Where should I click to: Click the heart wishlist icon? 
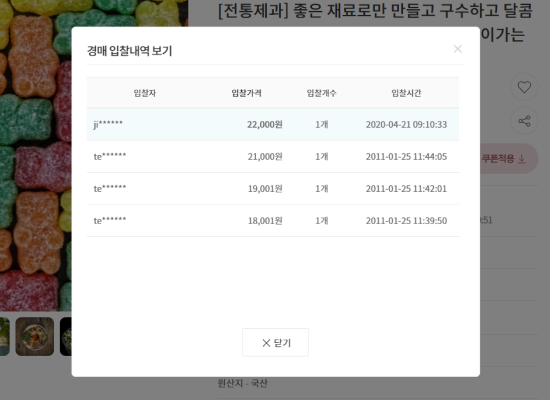coord(524,87)
